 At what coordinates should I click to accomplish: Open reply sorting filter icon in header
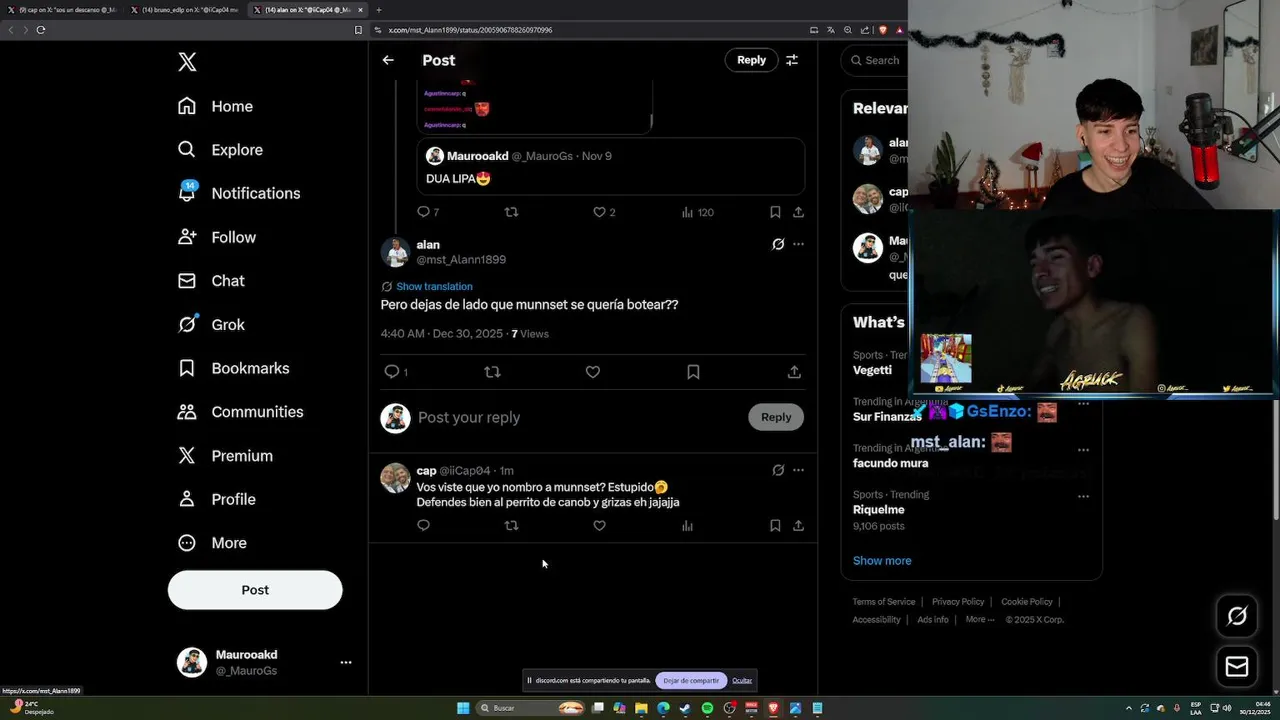point(792,60)
